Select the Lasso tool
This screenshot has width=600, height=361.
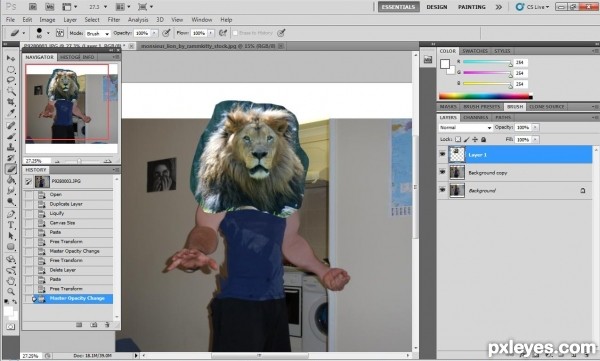11,80
